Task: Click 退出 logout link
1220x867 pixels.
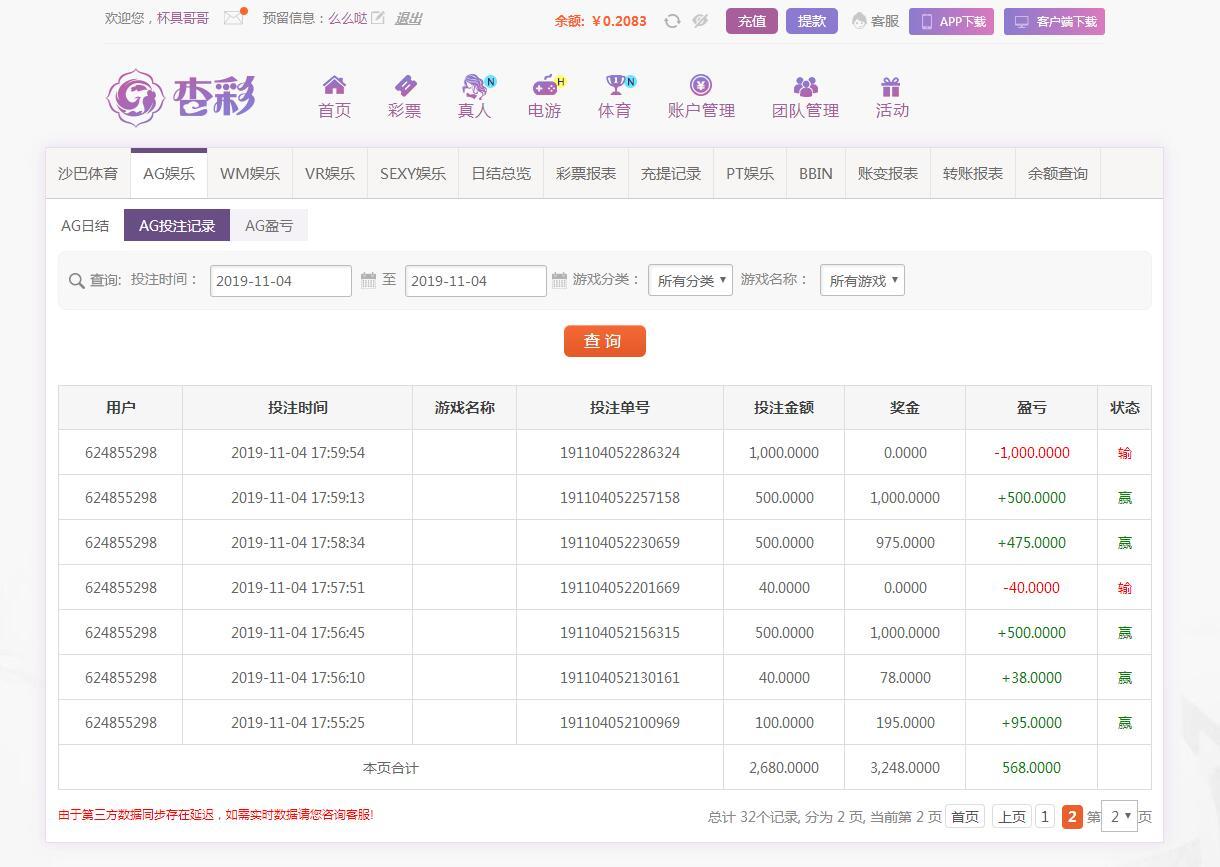Action: coord(408,18)
